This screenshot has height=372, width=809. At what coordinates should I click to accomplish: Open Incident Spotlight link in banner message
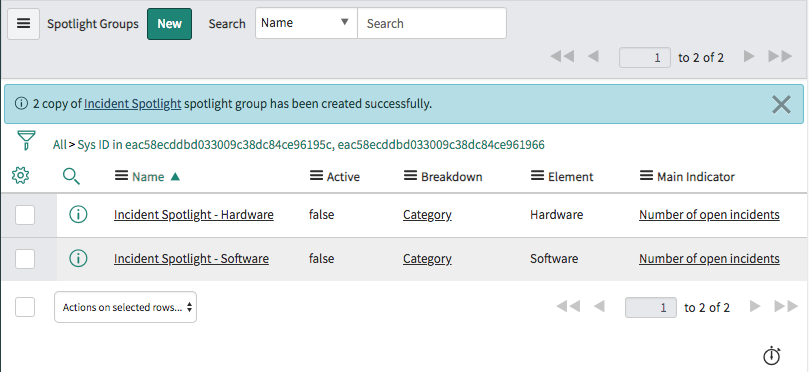click(133, 104)
